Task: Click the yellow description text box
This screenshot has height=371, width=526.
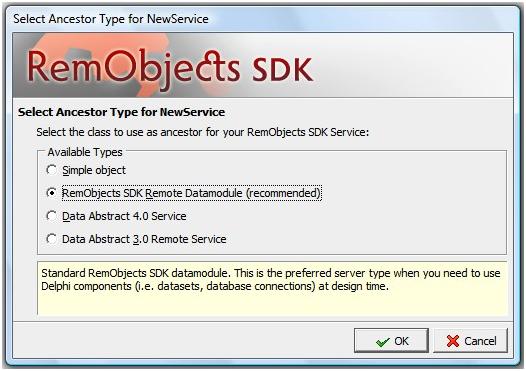Action: [272, 288]
